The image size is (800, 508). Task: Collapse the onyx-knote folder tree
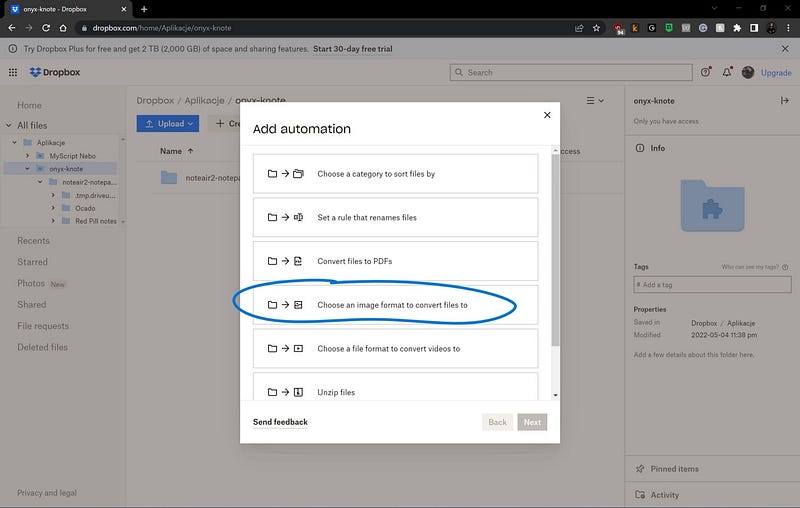click(x=28, y=169)
